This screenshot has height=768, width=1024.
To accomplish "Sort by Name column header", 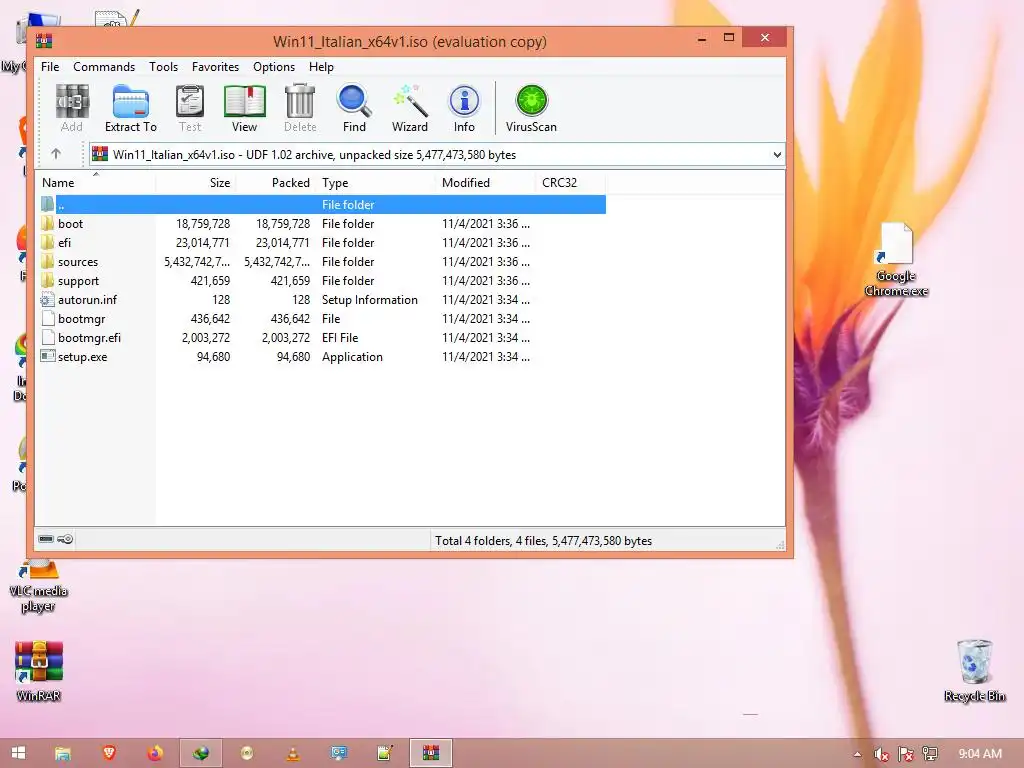I will (x=96, y=183).
